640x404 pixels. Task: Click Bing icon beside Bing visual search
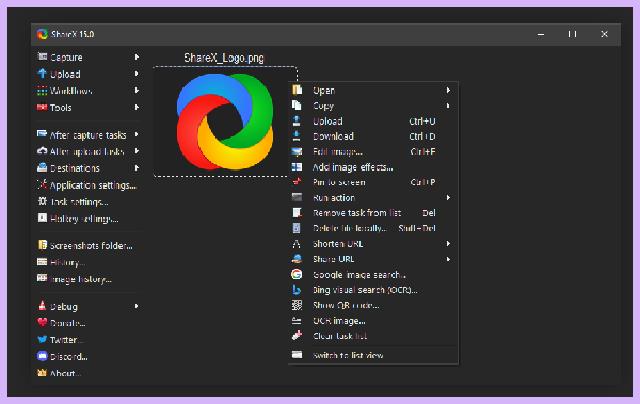297,290
